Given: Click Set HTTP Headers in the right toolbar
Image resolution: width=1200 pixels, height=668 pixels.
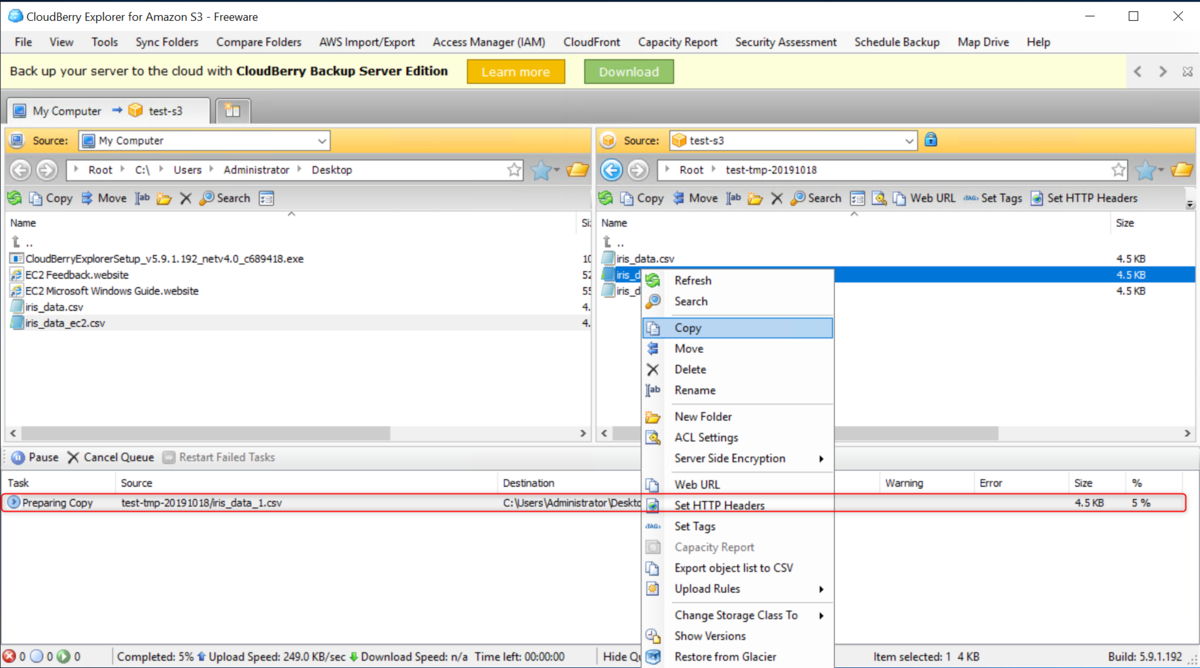Looking at the screenshot, I should (1084, 198).
